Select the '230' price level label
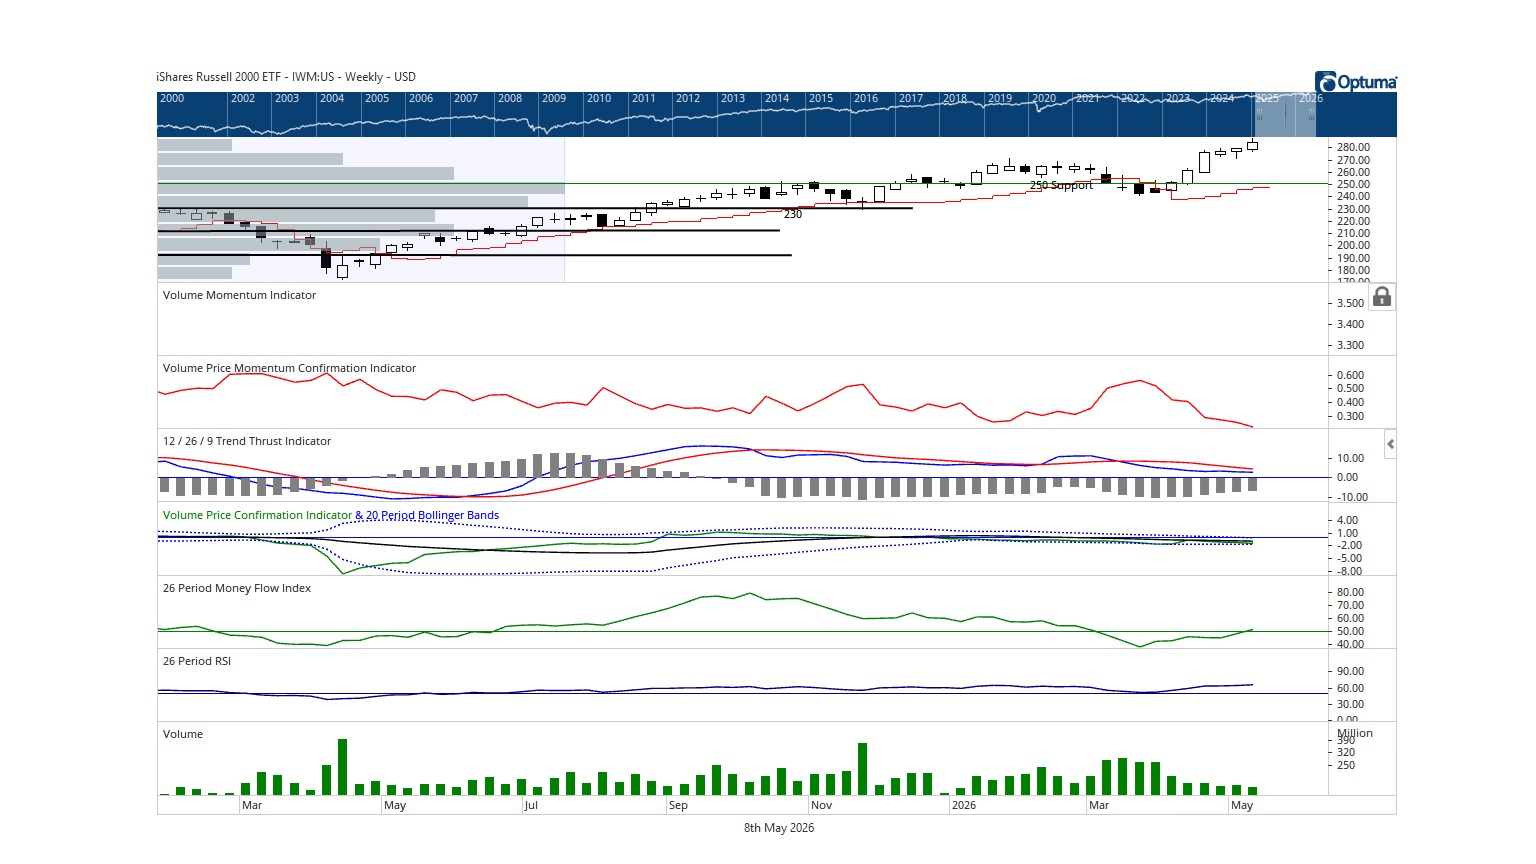1536x864 pixels. tap(792, 214)
